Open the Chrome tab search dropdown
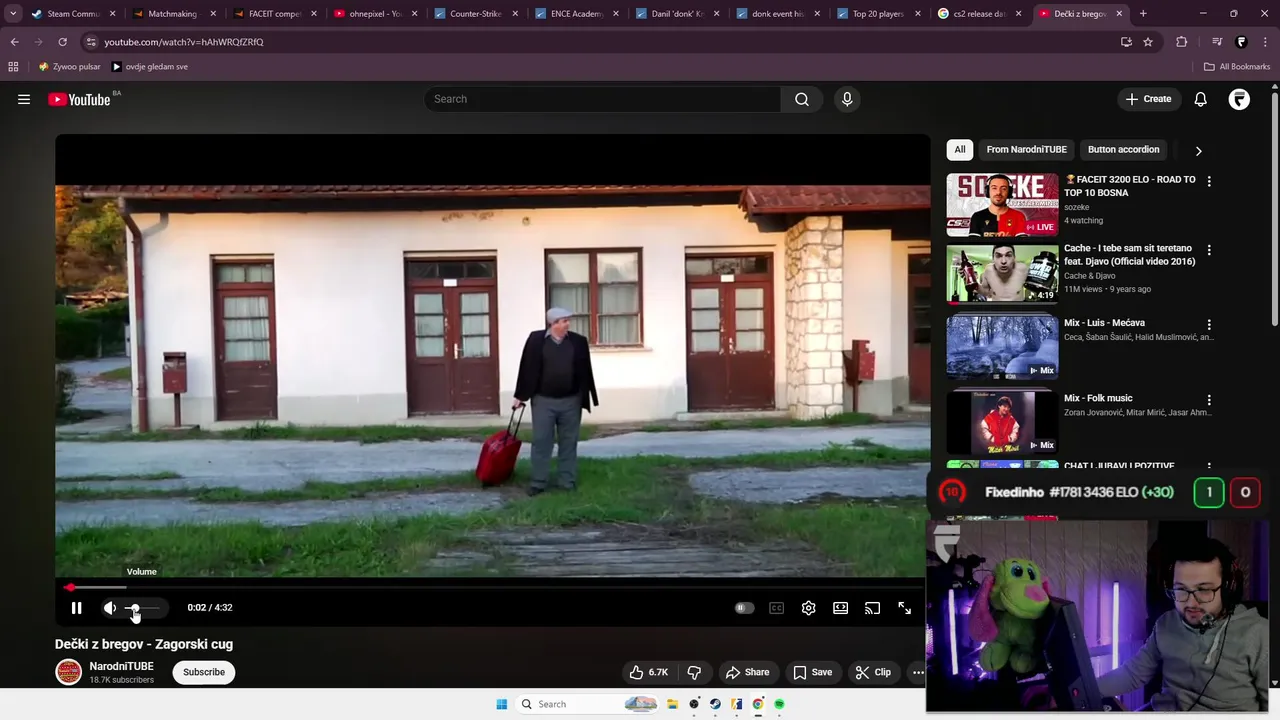Viewport: 1280px width, 720px height. click(x=13, y=14)
